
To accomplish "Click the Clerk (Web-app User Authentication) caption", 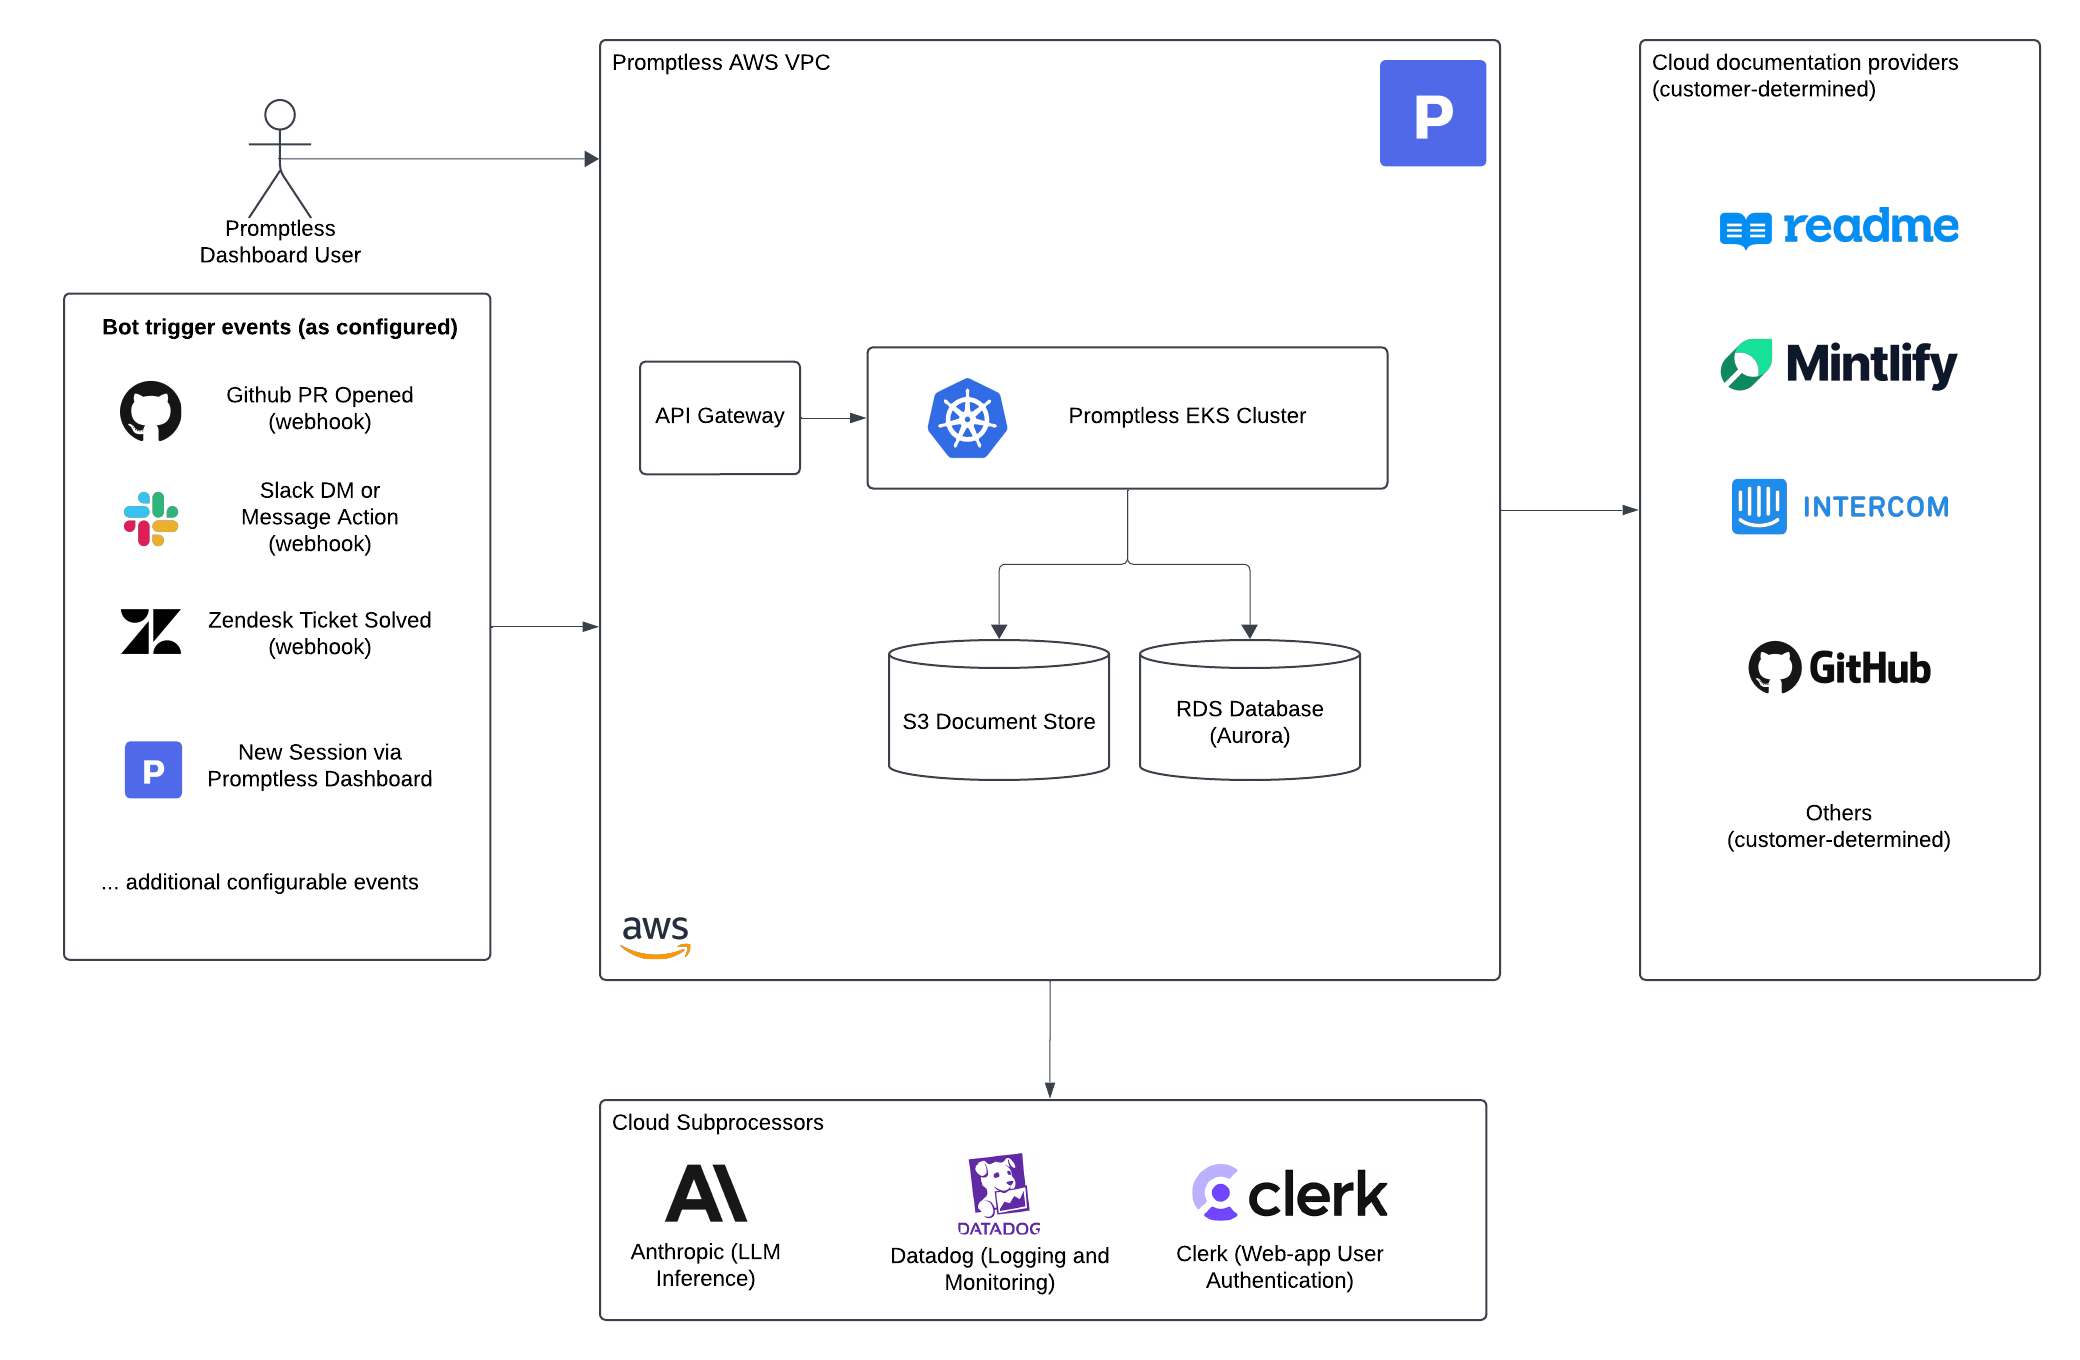I will click(x=1280, y=1267).
